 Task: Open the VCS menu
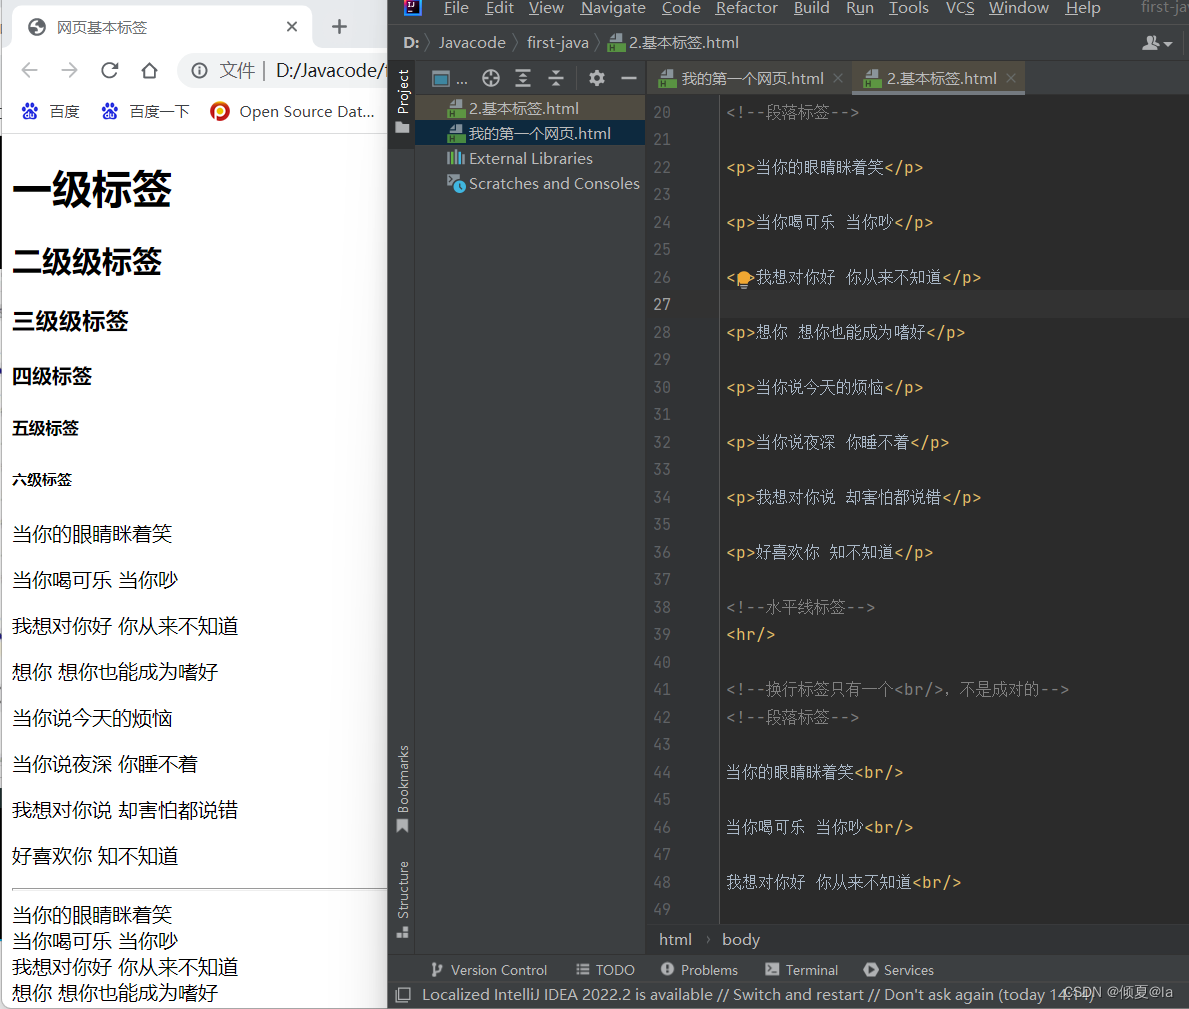point(959,8)
